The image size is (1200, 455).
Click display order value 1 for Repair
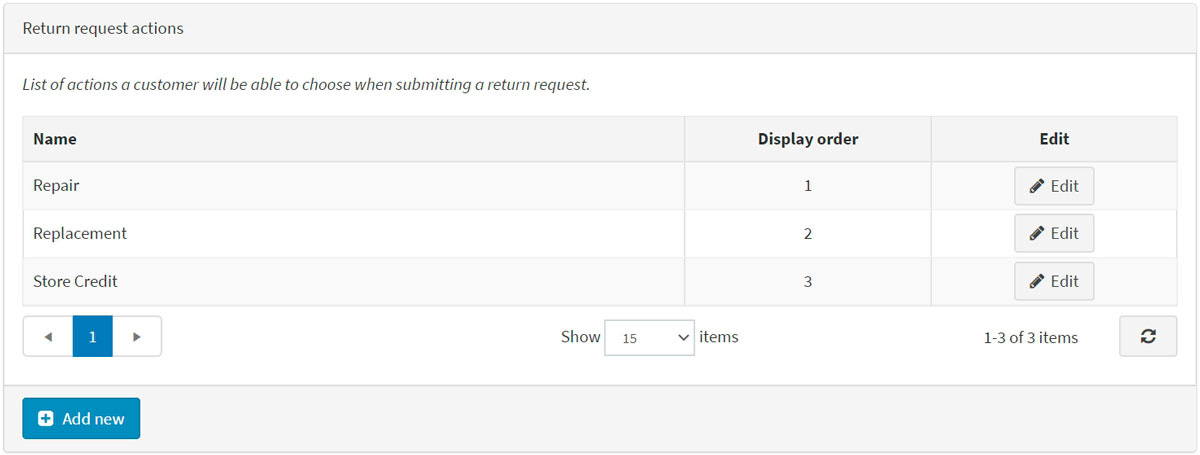(807, 186)
